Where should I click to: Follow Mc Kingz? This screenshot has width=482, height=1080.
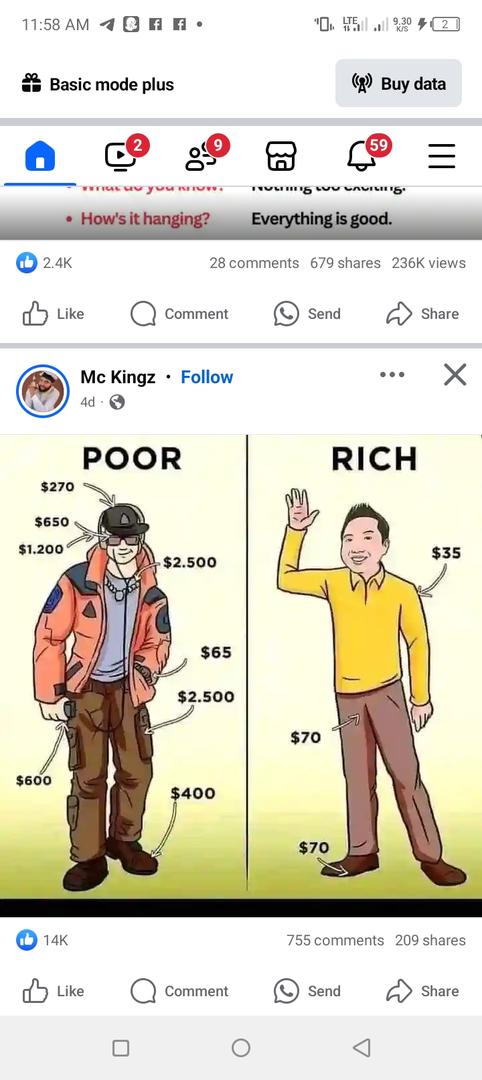207,377
